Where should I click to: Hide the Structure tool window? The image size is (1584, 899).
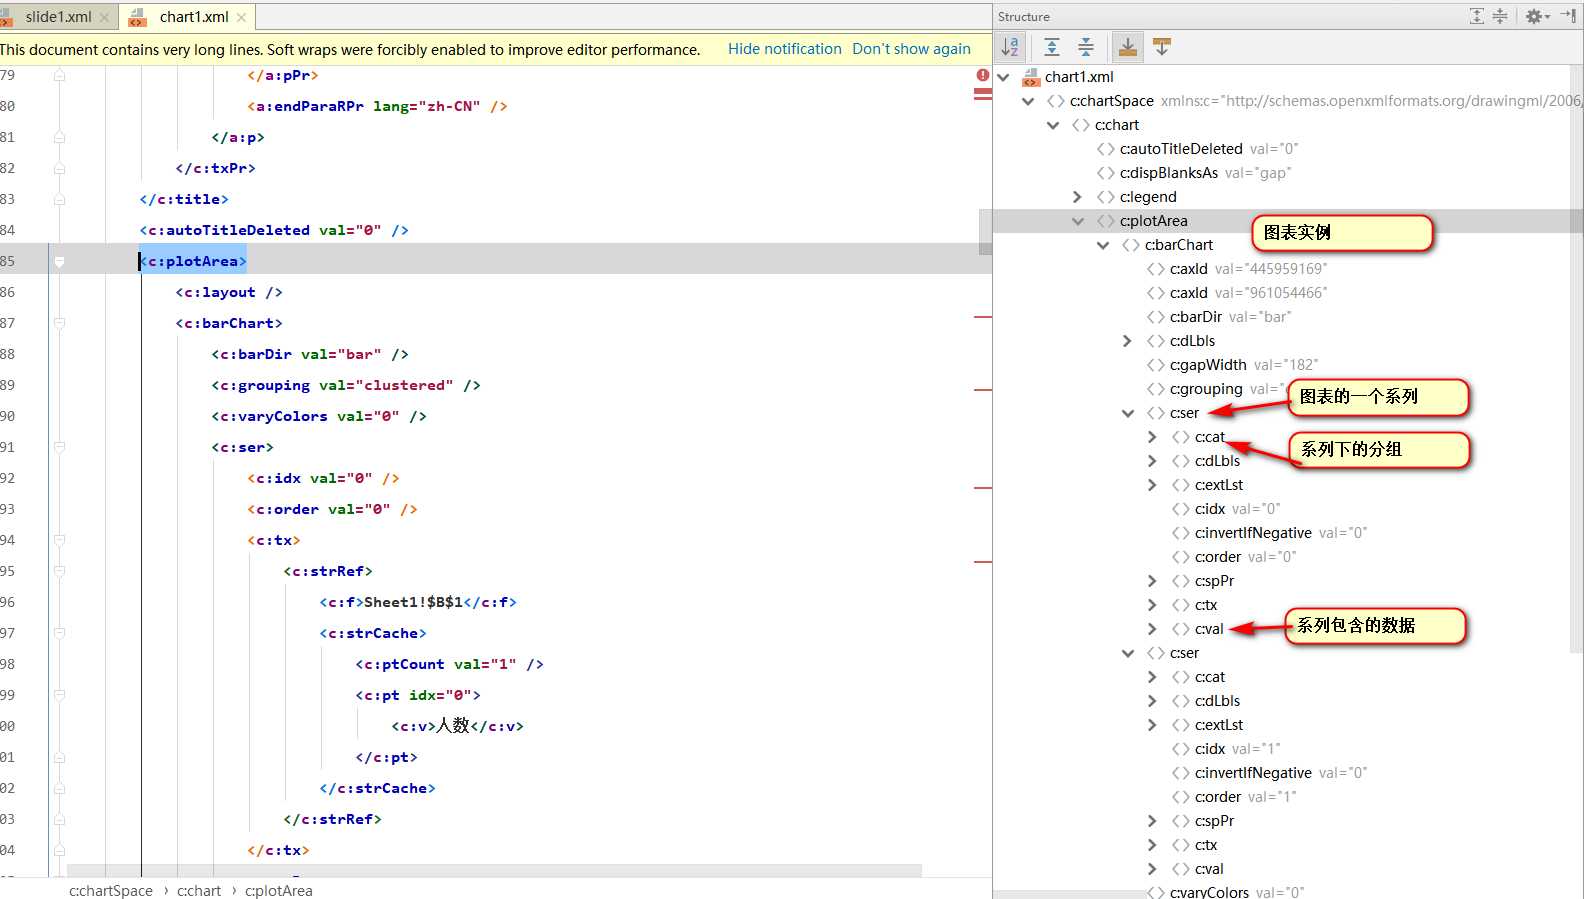[x=1568, y=16]
